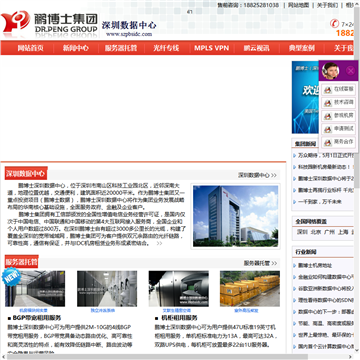Click the 集团新闻 section header
360x360 pixels.
point(305,144)
